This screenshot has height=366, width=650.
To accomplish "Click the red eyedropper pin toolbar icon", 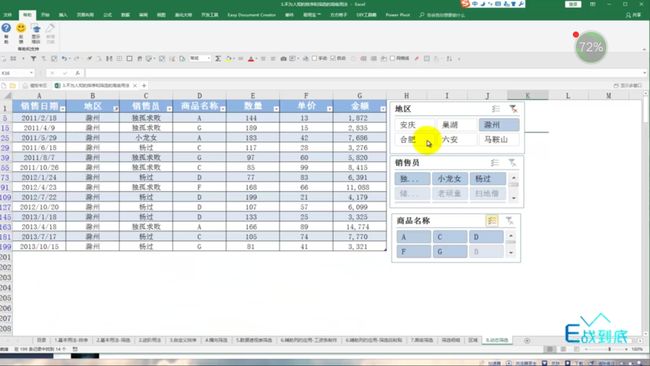I will coord(417,59).
